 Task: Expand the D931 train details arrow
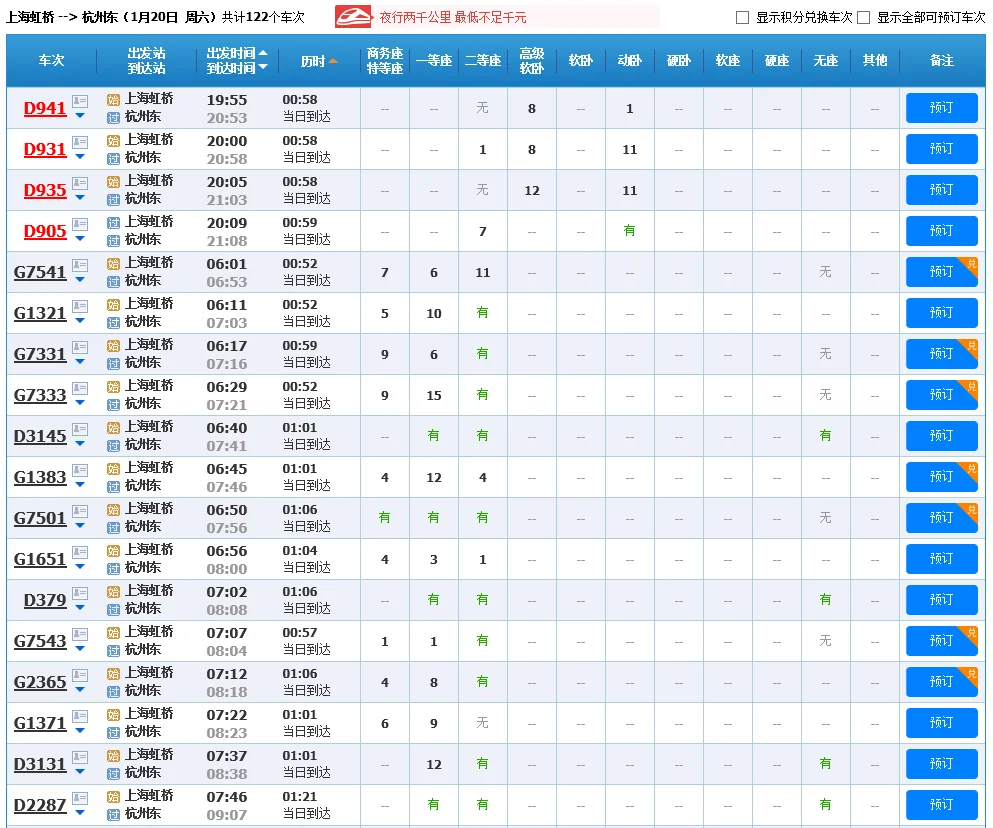[80, 158]
